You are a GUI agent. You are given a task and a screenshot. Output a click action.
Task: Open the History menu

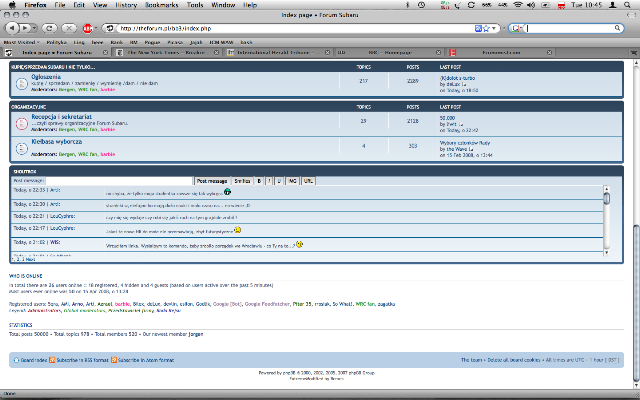[126, 5]
